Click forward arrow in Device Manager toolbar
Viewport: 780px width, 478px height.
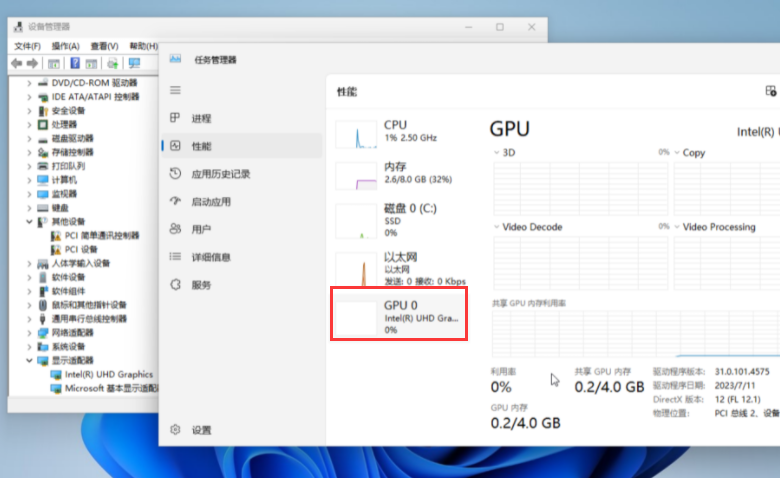(x=32, y=63)
